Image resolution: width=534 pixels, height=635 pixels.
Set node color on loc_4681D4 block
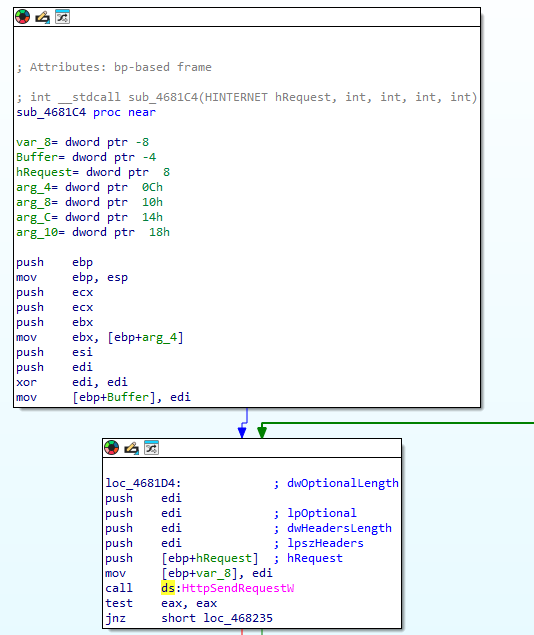coord(112,448)
